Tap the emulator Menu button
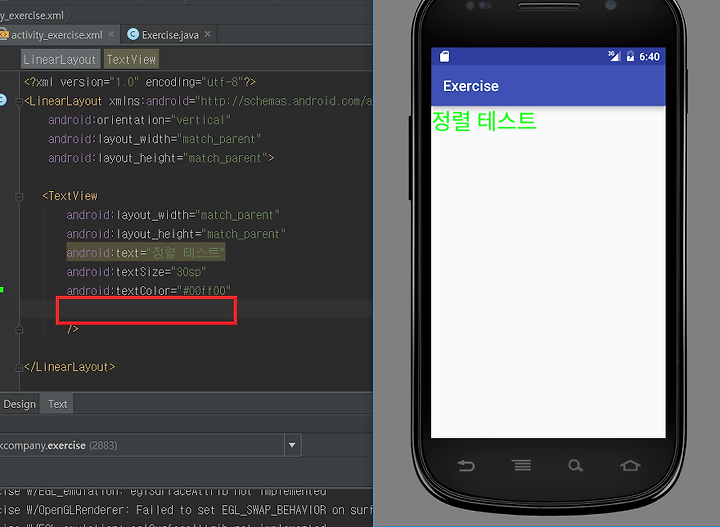The image size is (720, 527). tap(521, 465)
